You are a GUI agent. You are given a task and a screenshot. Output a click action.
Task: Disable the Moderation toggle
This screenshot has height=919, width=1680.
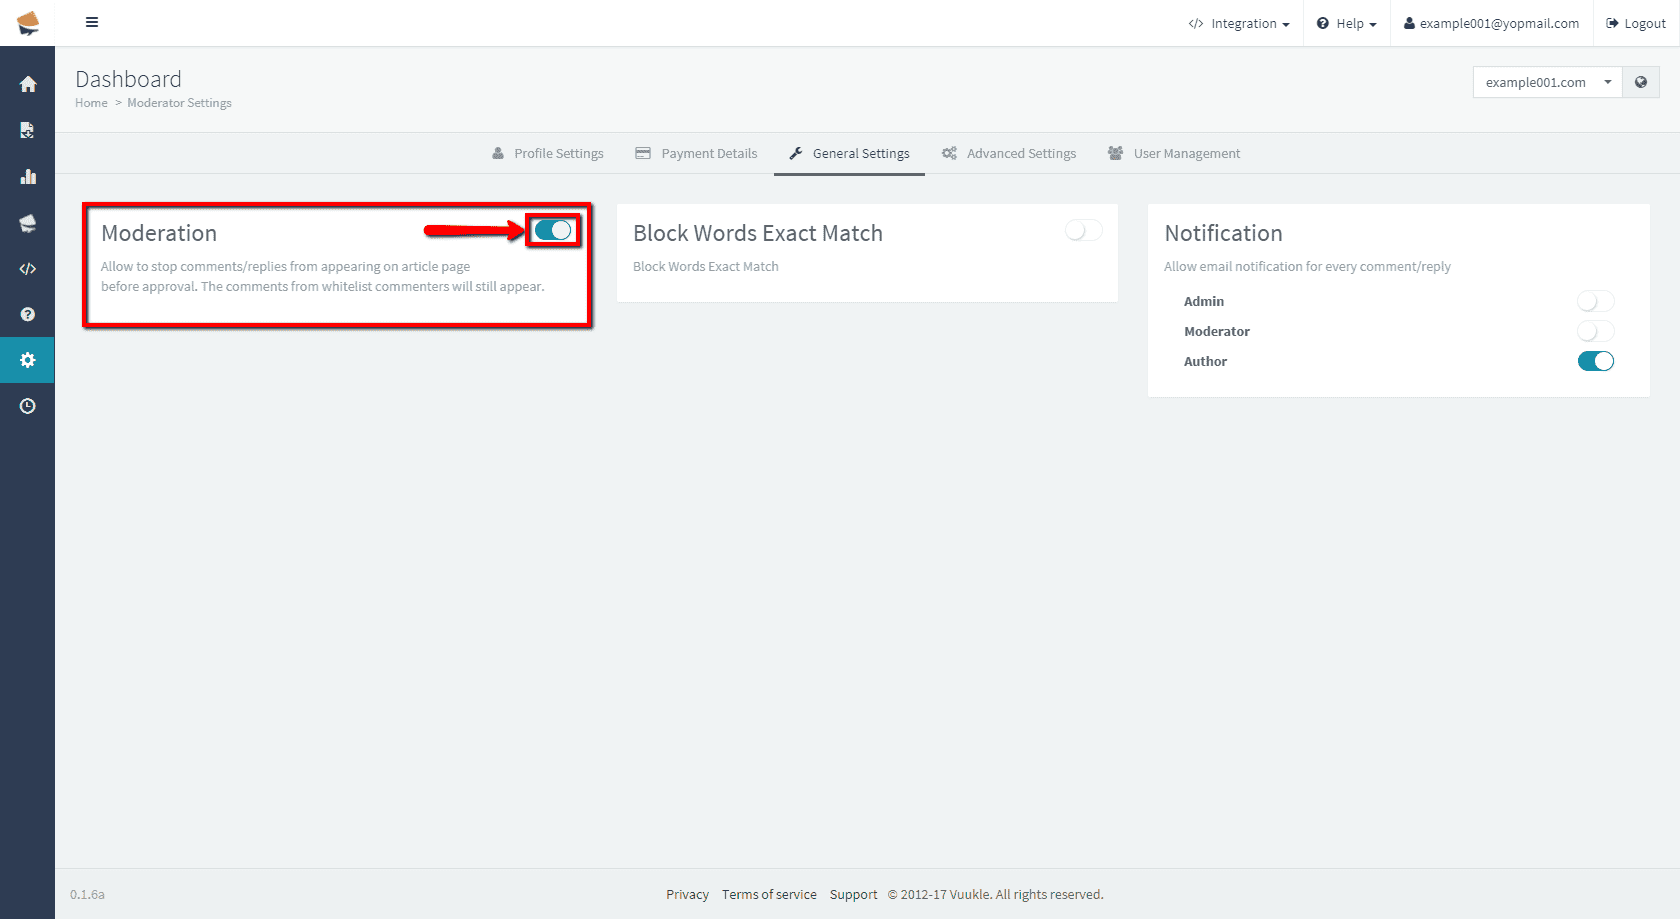(x=553, y=231)
